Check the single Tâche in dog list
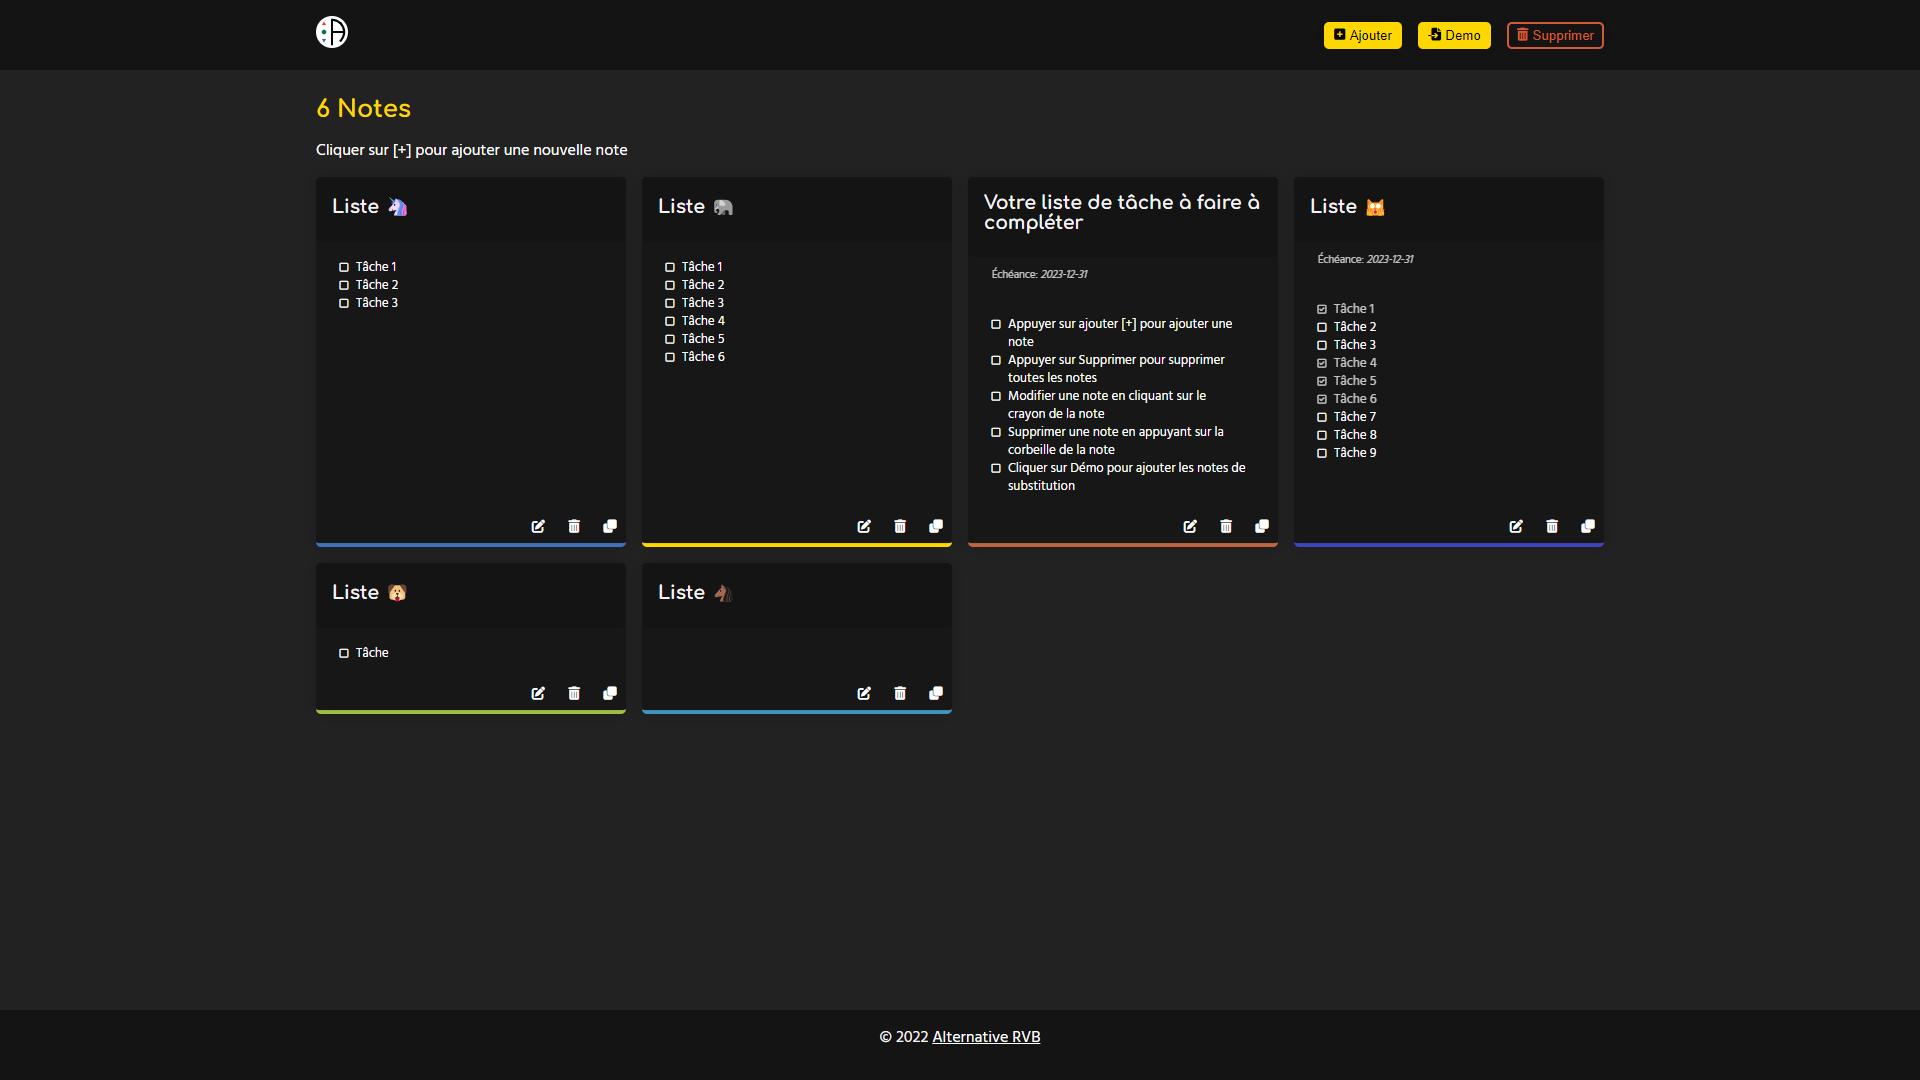This screenshot has width=1920, height=1080. tap(344, 653)
